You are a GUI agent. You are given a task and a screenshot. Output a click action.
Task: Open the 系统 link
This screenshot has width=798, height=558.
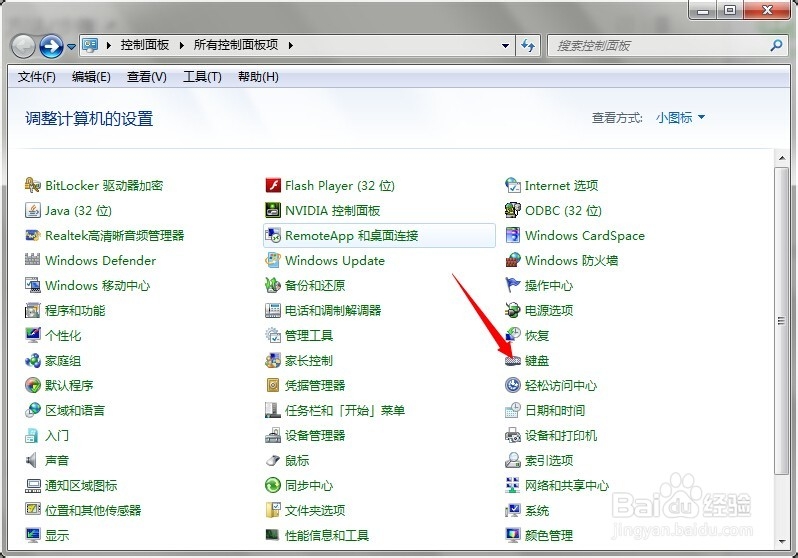[x=537, y=510]
